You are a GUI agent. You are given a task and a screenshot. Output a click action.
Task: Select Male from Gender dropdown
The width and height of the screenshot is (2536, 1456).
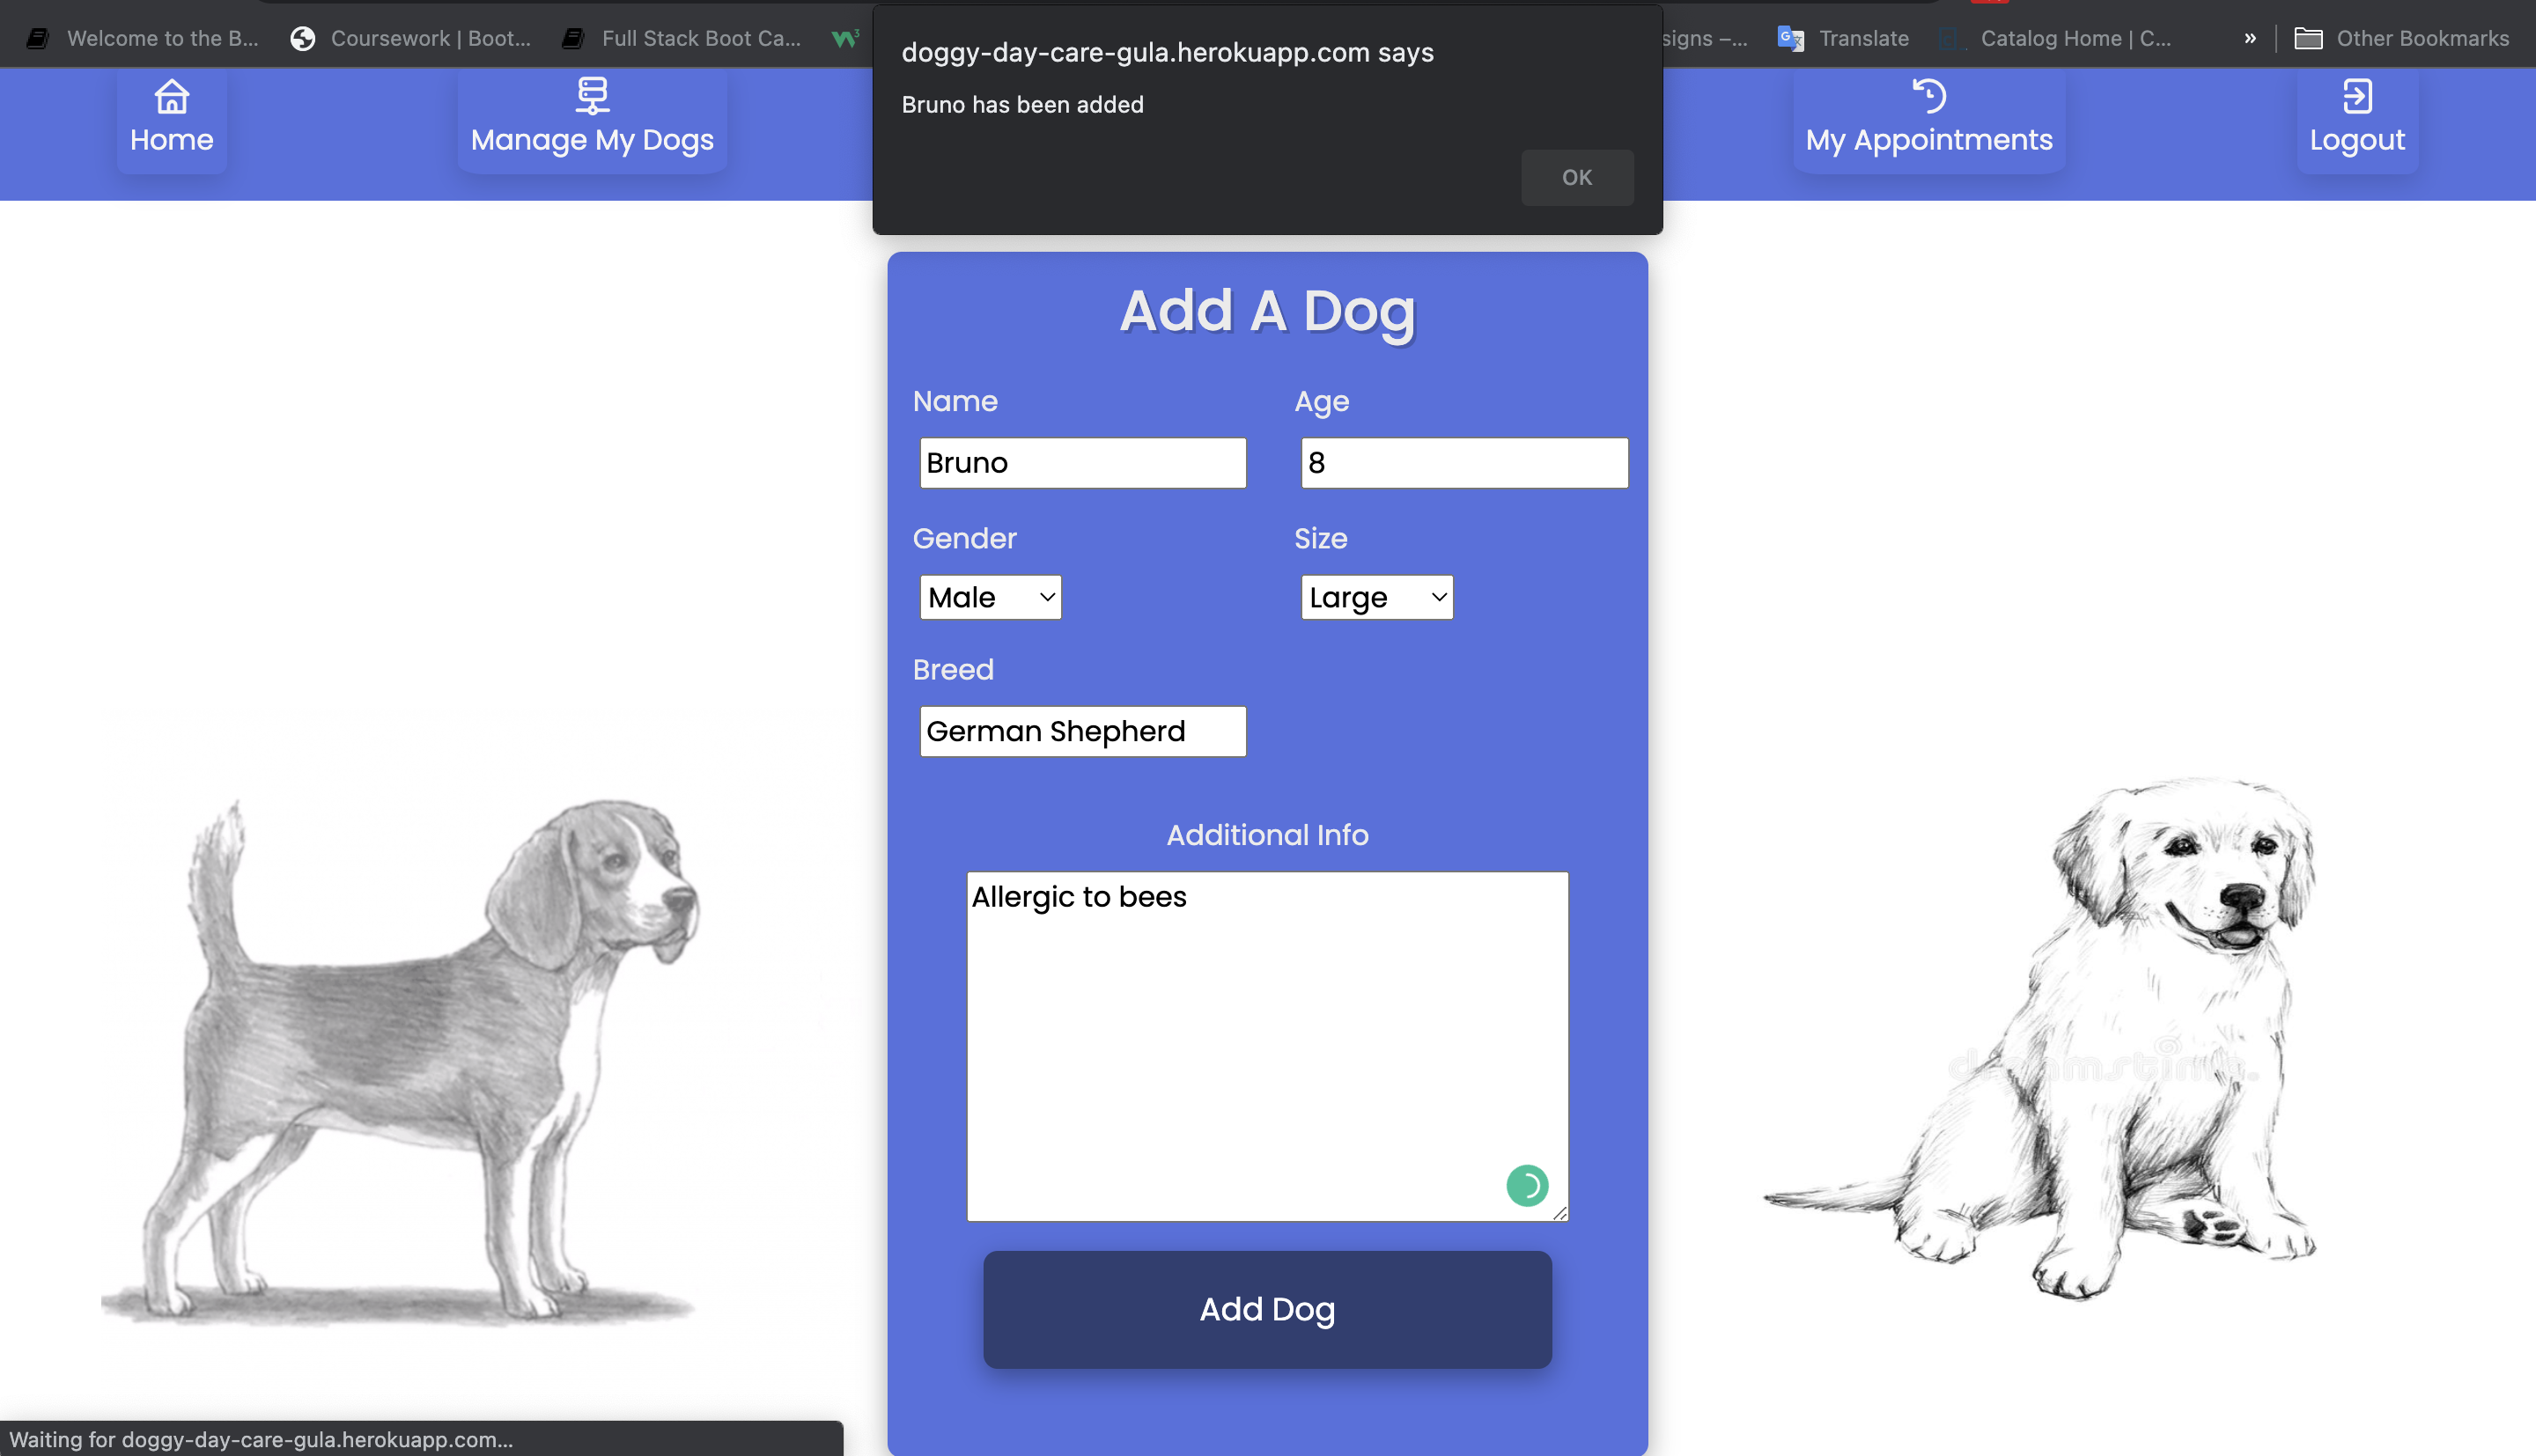990,598
